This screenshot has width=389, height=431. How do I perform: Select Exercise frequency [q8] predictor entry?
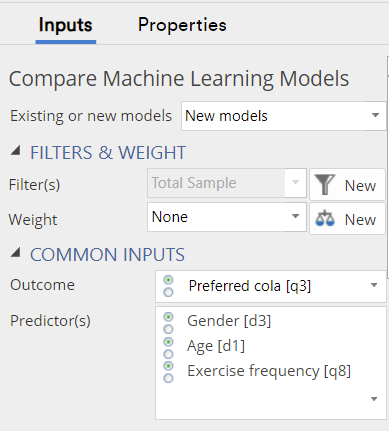coord(269,371)
